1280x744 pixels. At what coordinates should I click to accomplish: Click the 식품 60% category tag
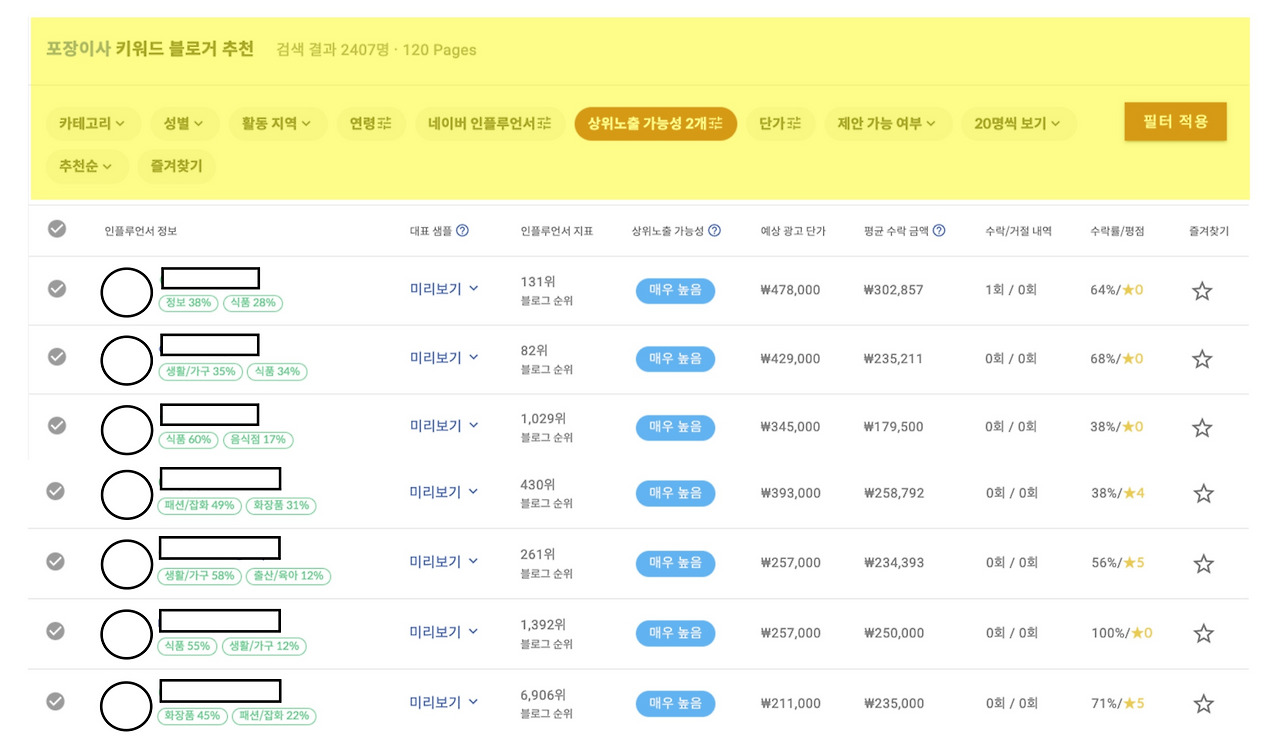188,439
